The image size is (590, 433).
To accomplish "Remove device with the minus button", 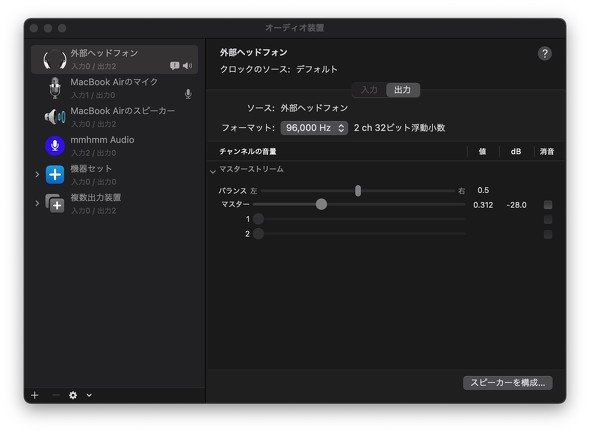I will pyautogui.click(x=56, y=395).
